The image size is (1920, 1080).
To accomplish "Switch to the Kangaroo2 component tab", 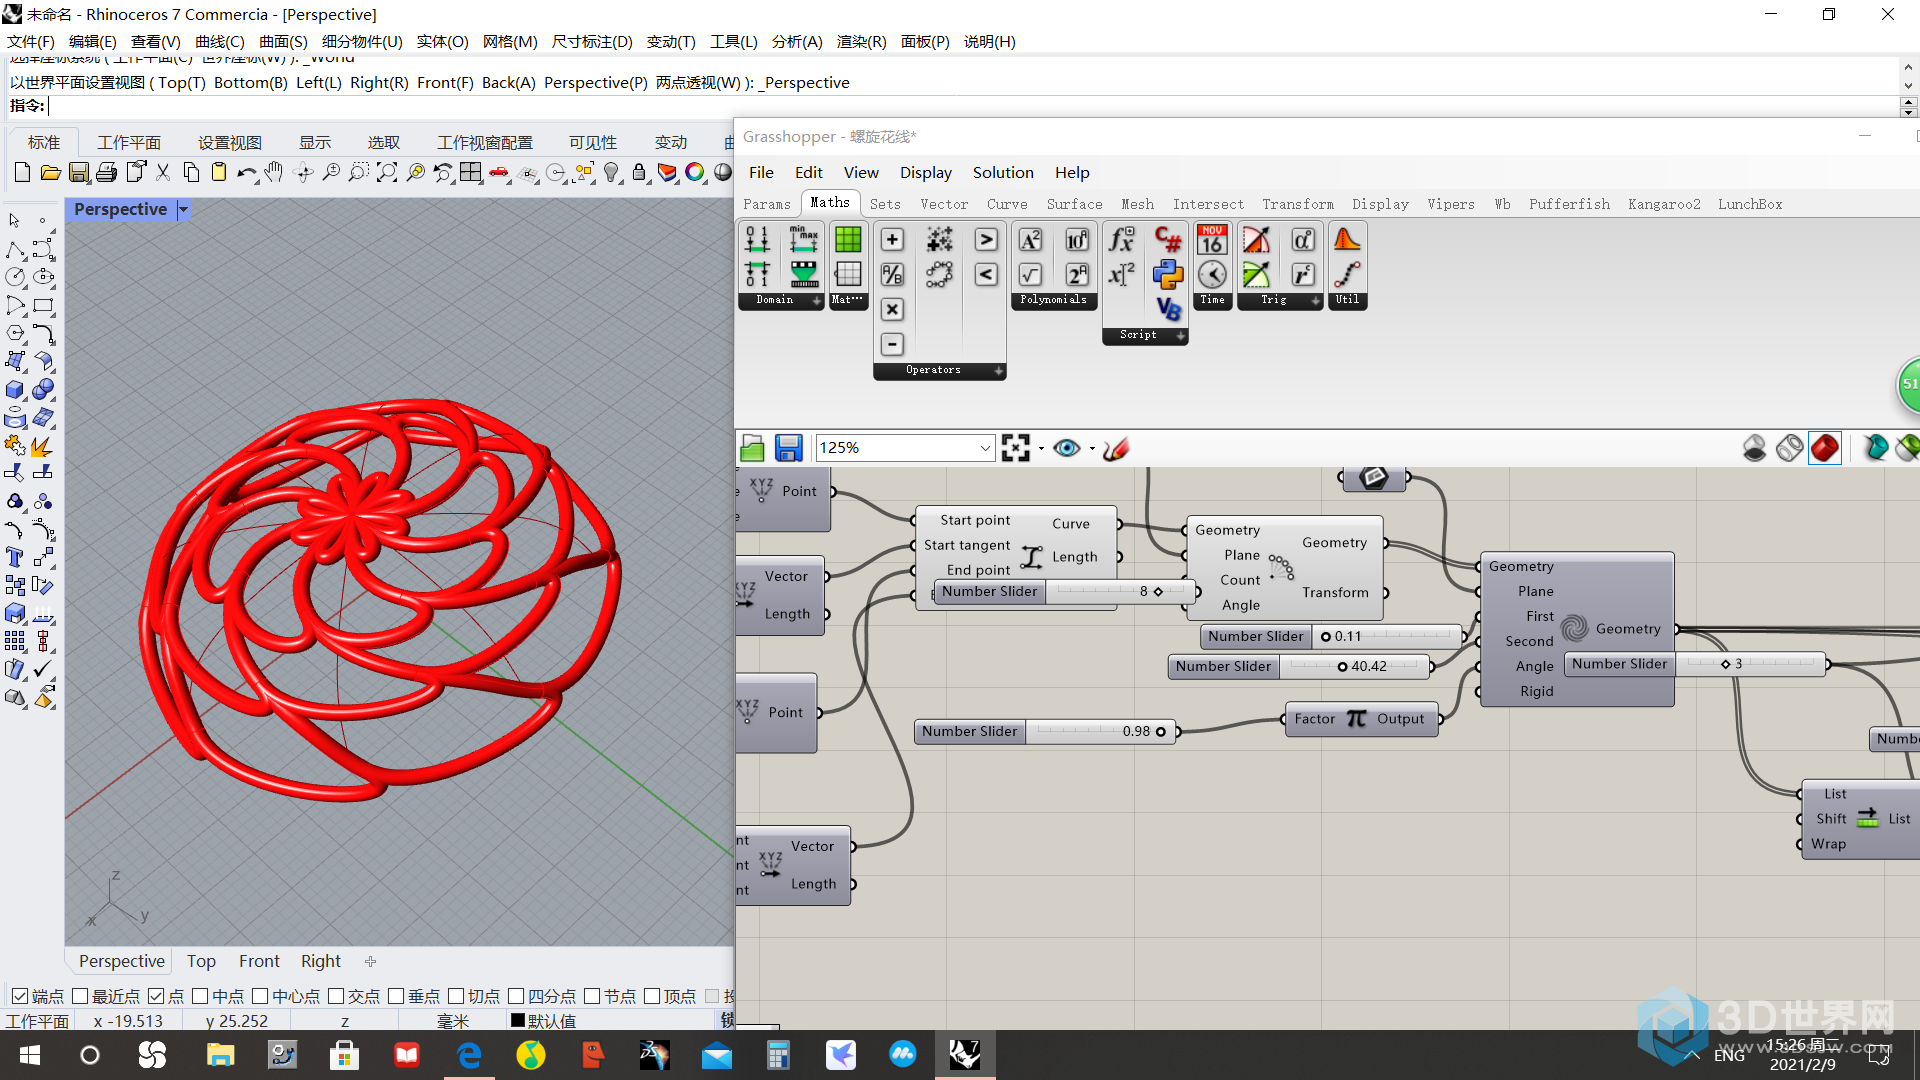I will click(x=1664, y=204).
